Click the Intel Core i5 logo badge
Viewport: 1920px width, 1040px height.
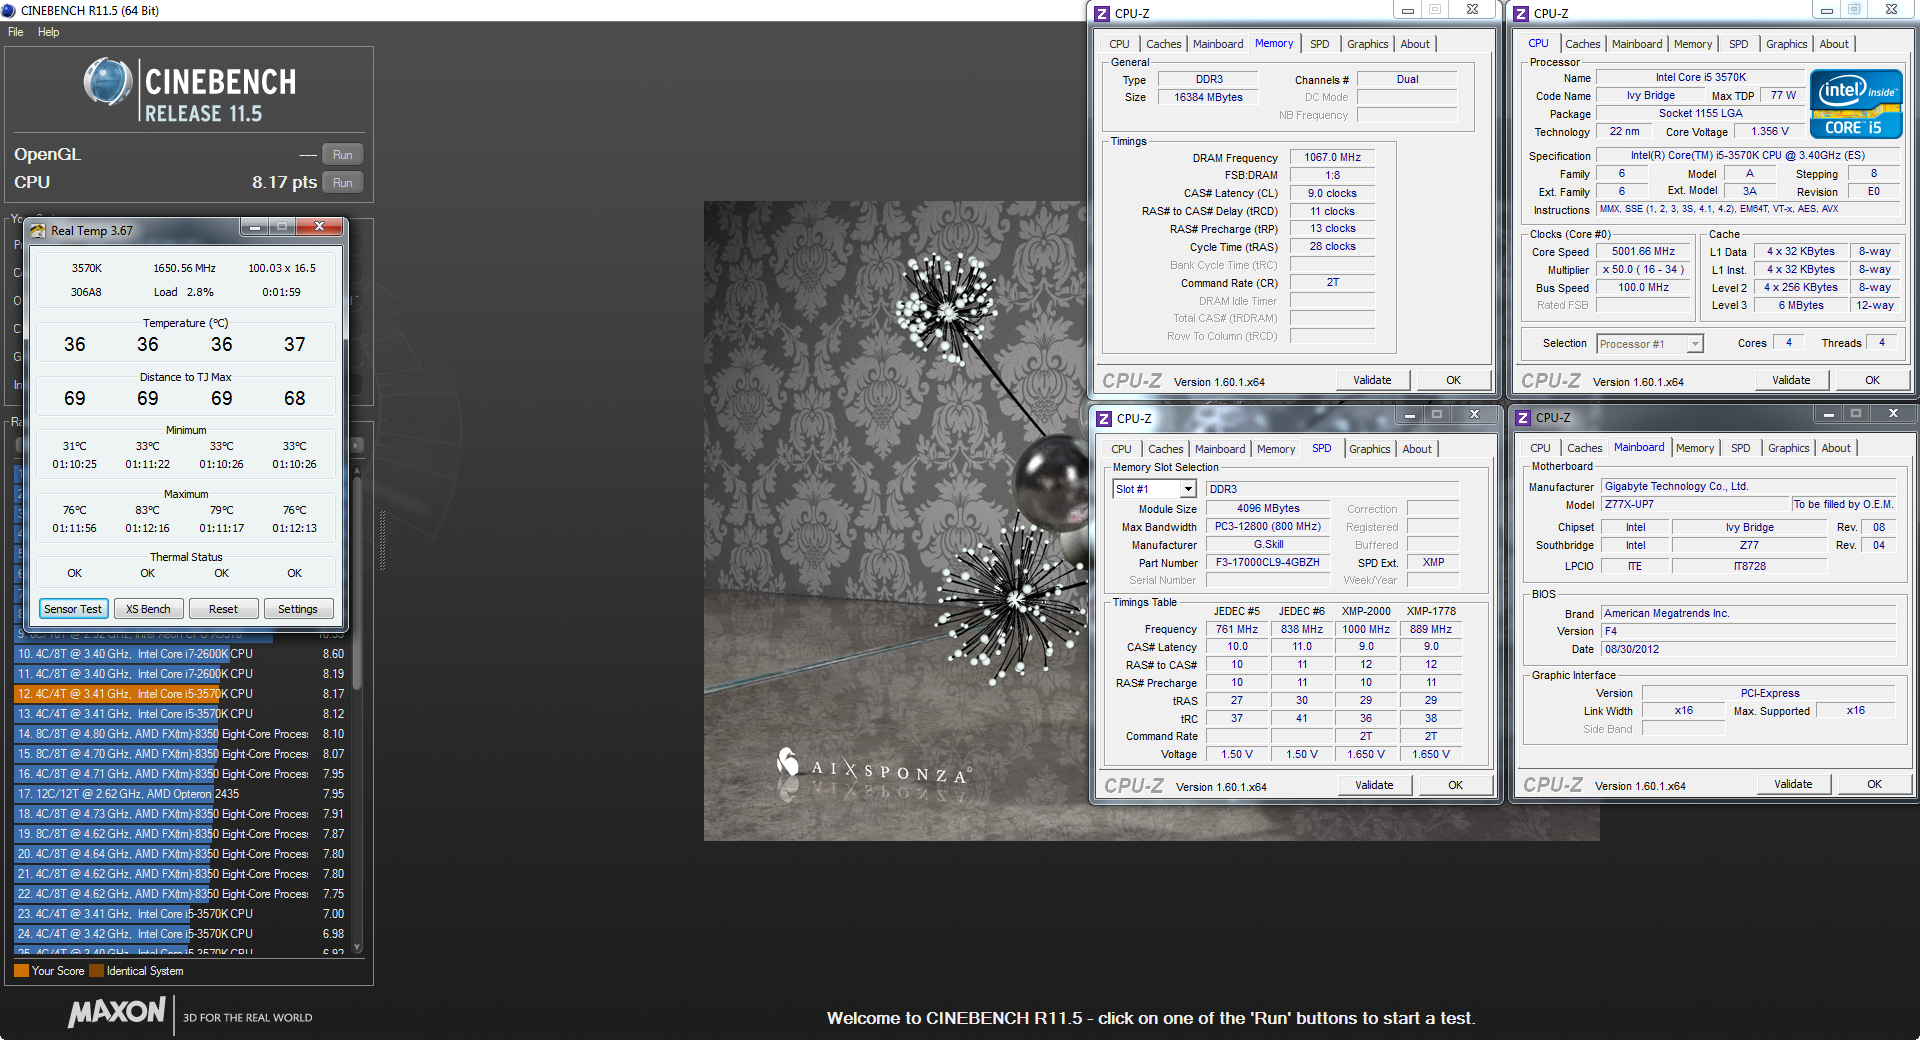coord(1856,104)
